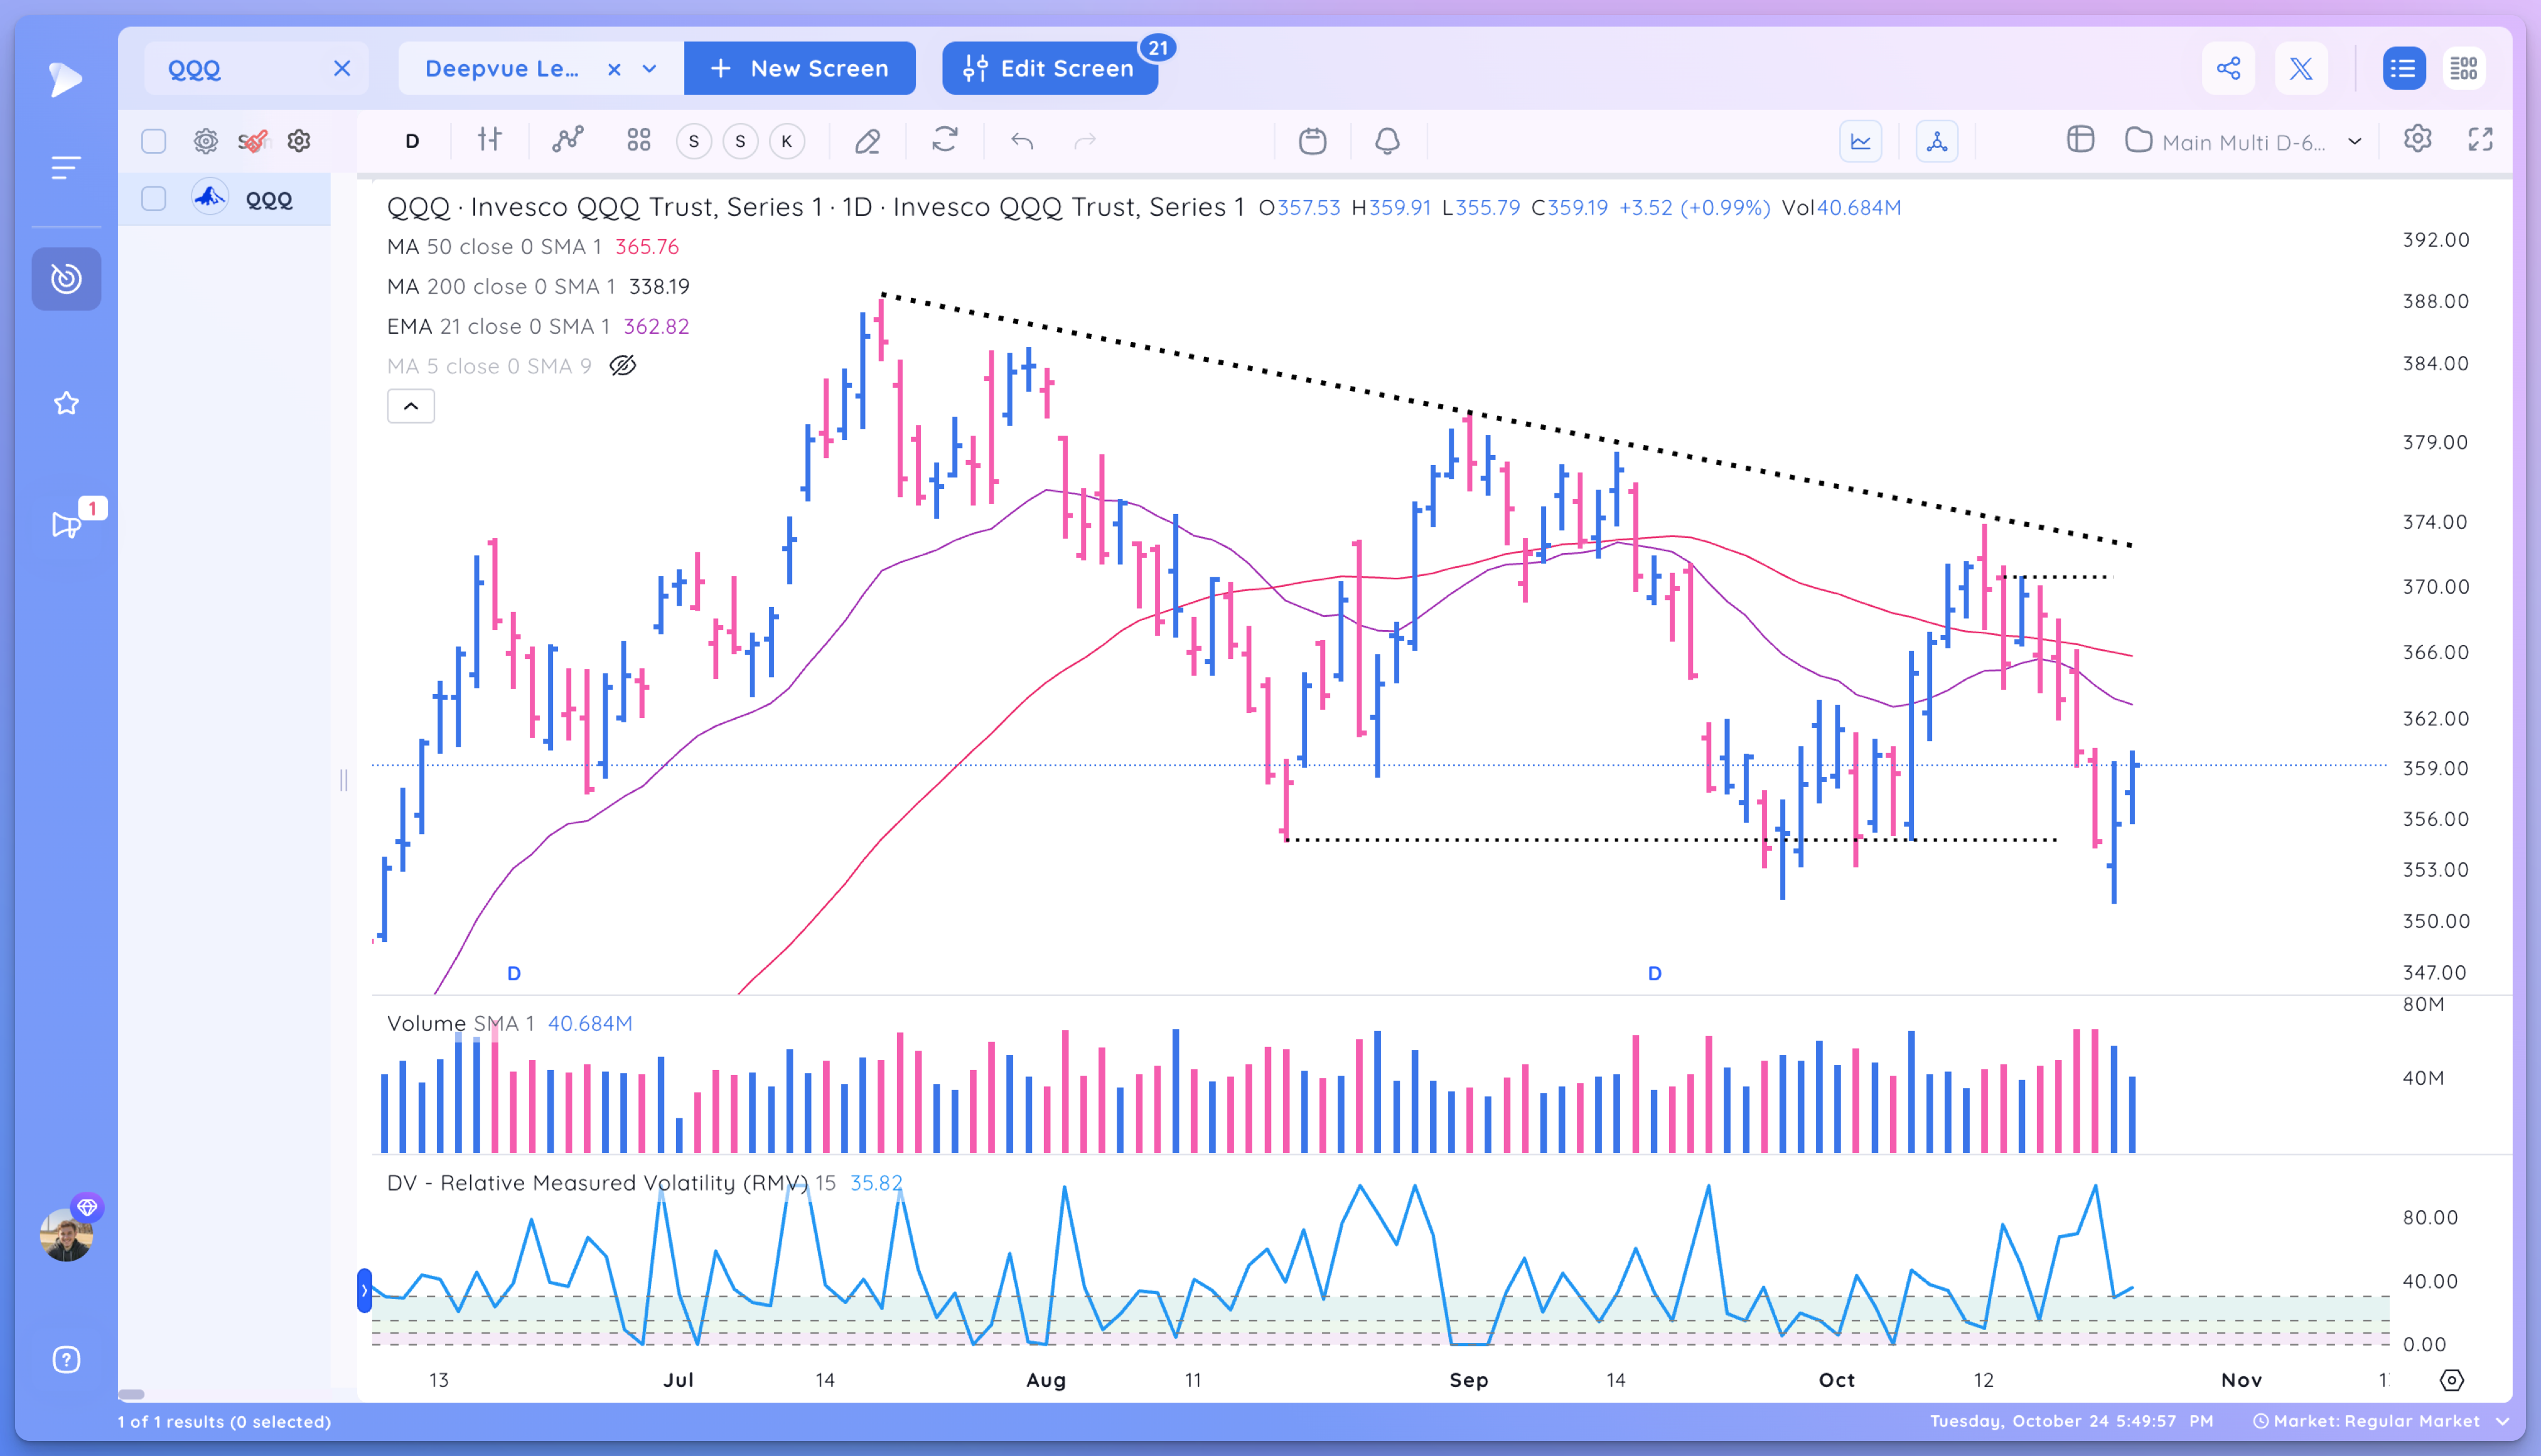The height and width of the screenshot is (1456, 2541).
Task: Open the user profile avatar
Action: pyautogui.click(x=66, y=1234)
